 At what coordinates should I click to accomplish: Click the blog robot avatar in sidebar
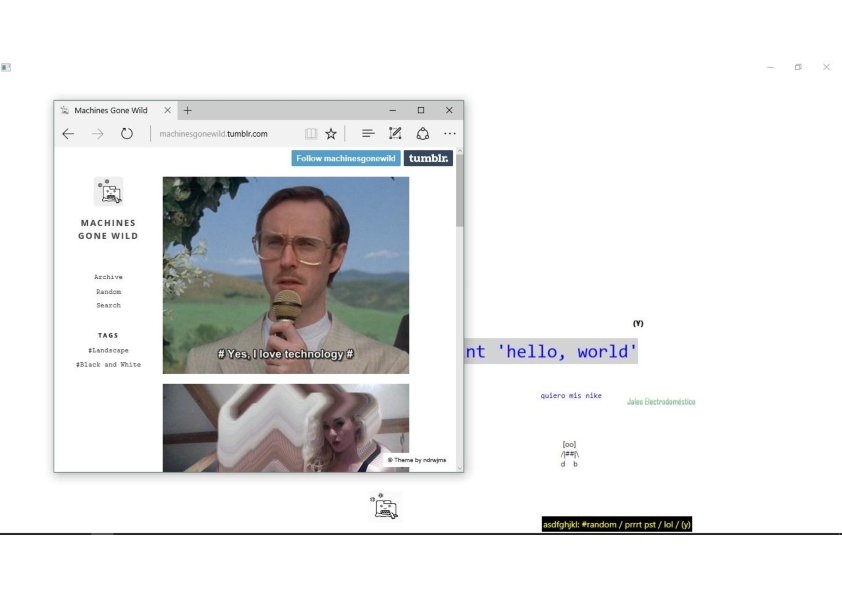point(108,191)
